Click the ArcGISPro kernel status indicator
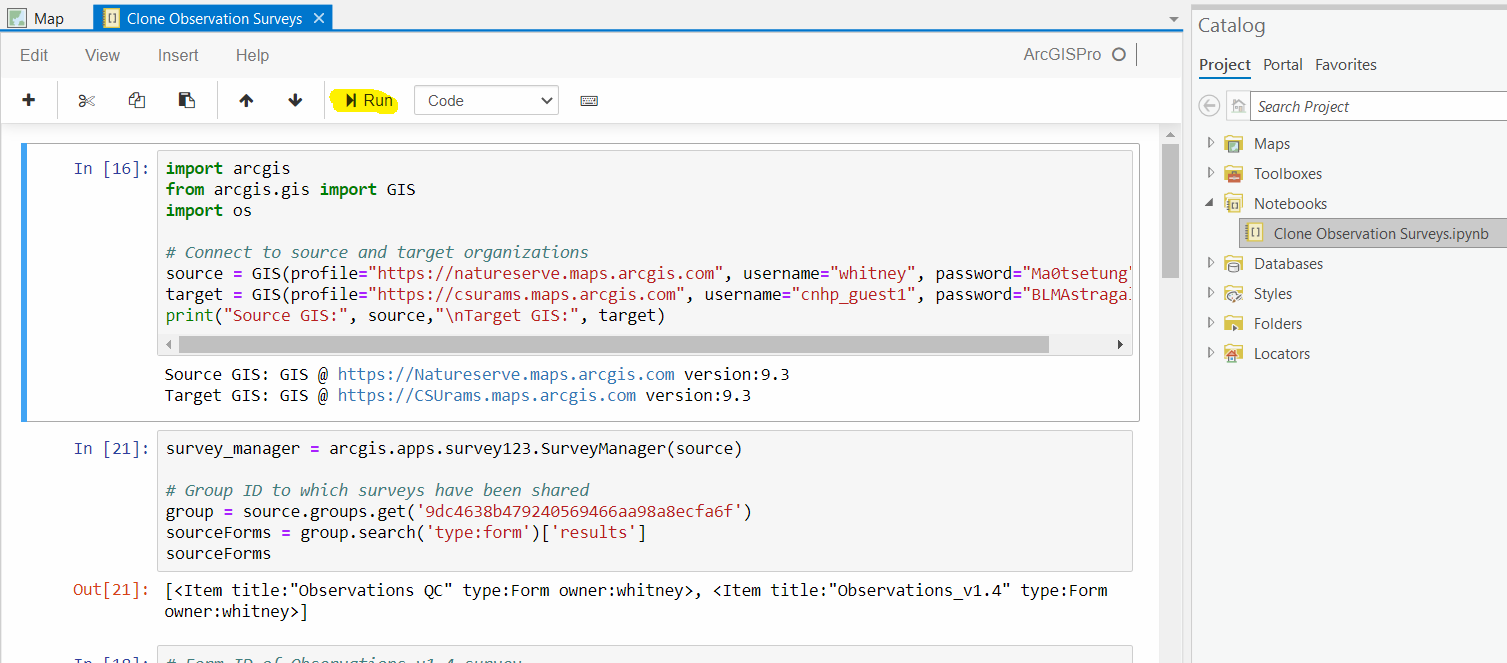 coord(1119,55)
